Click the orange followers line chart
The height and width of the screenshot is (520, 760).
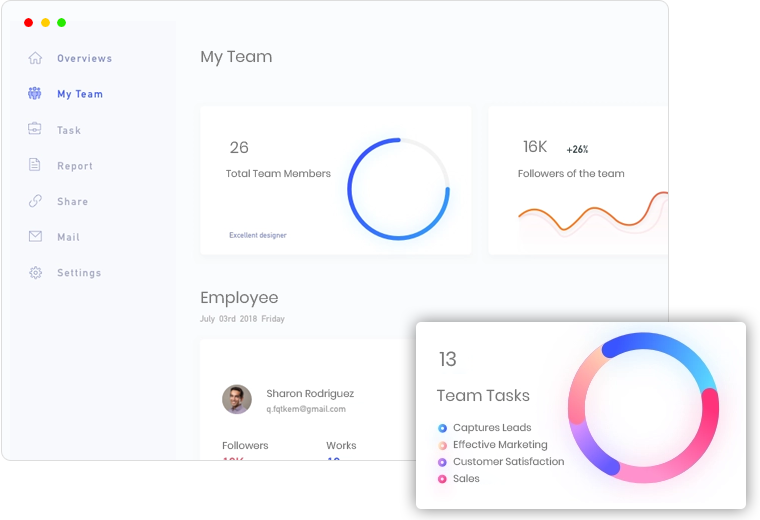click(593, 211)
